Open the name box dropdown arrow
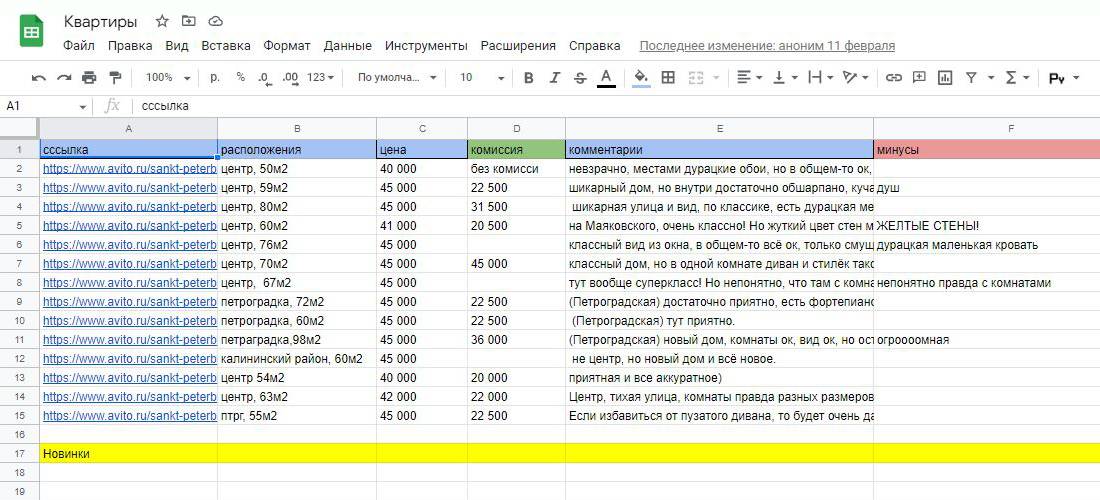Viewport: 1100px width, 500px height. click(x=83, y=107)
